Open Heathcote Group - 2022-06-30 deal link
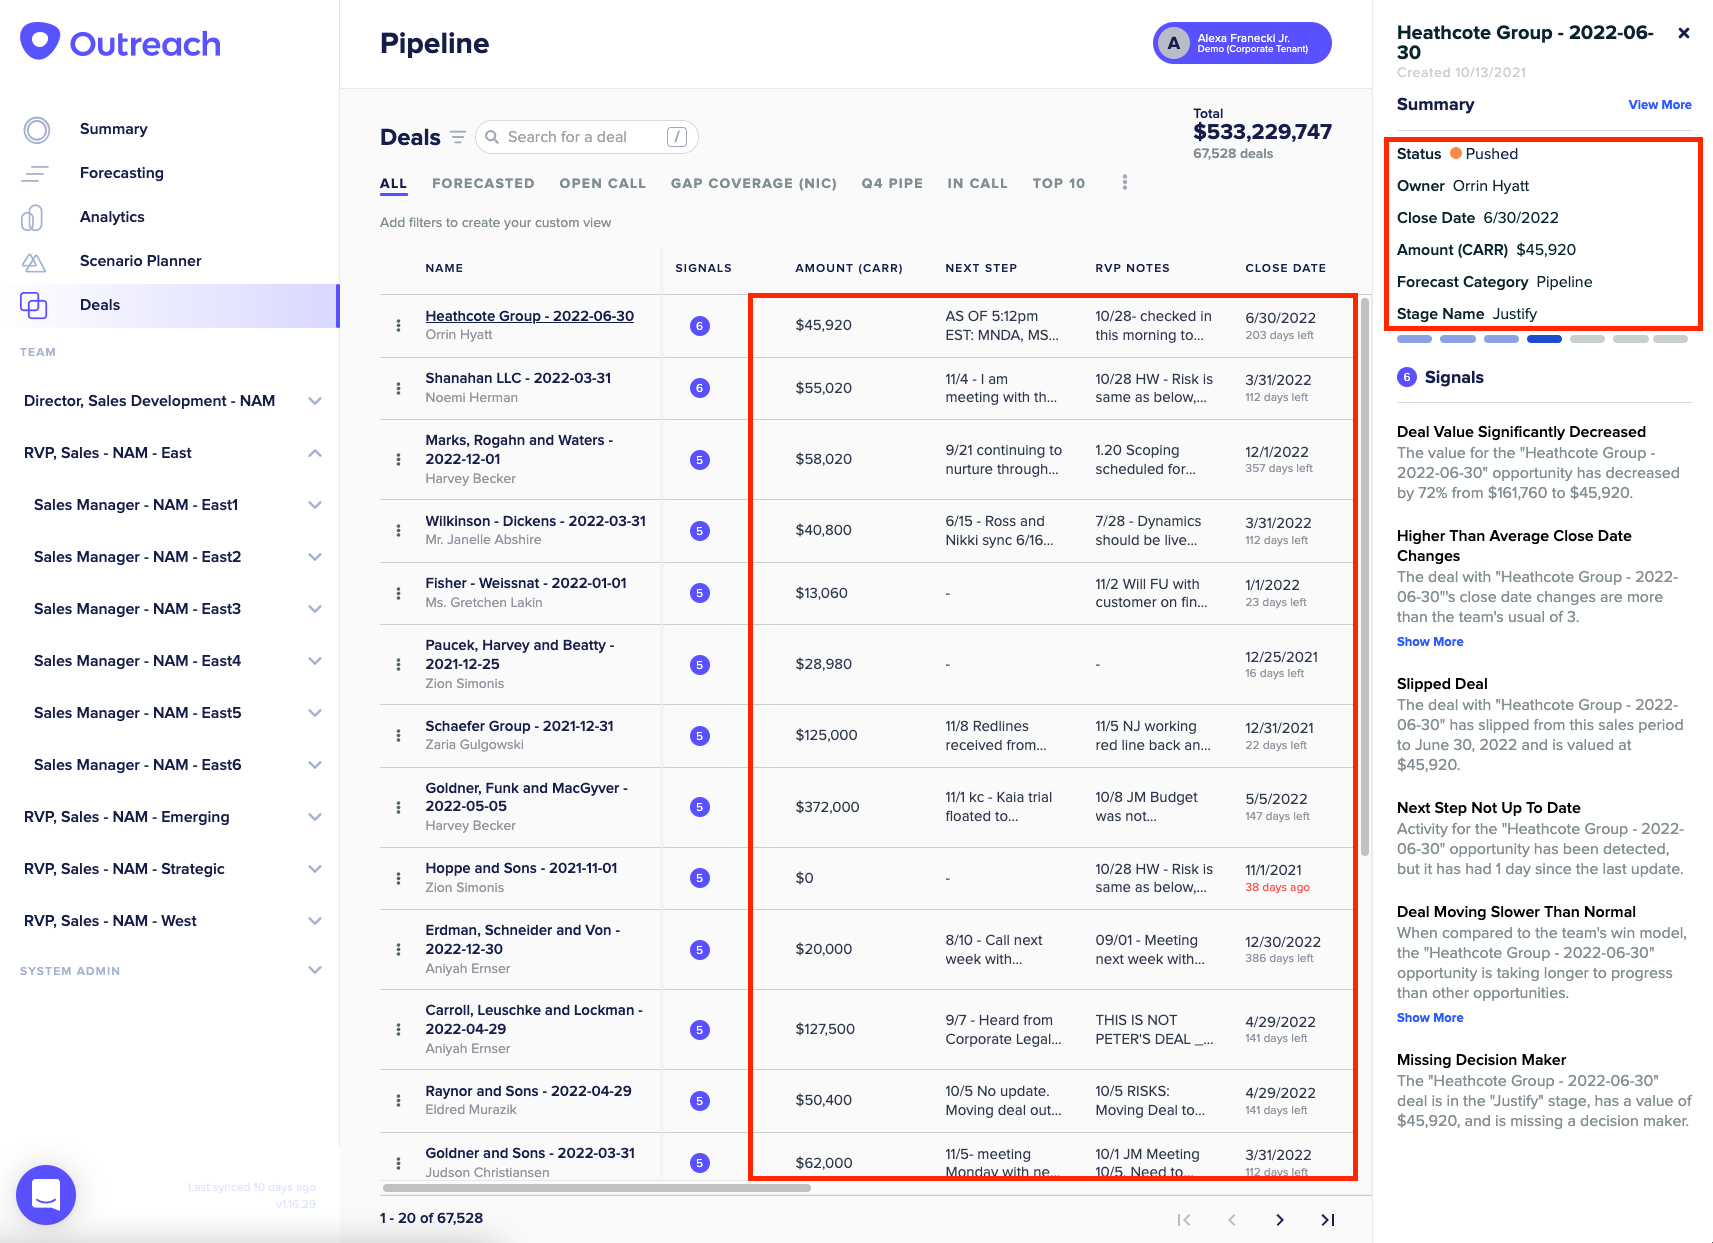This screenshot has width=1713, height=1243. tap(529, 316)
